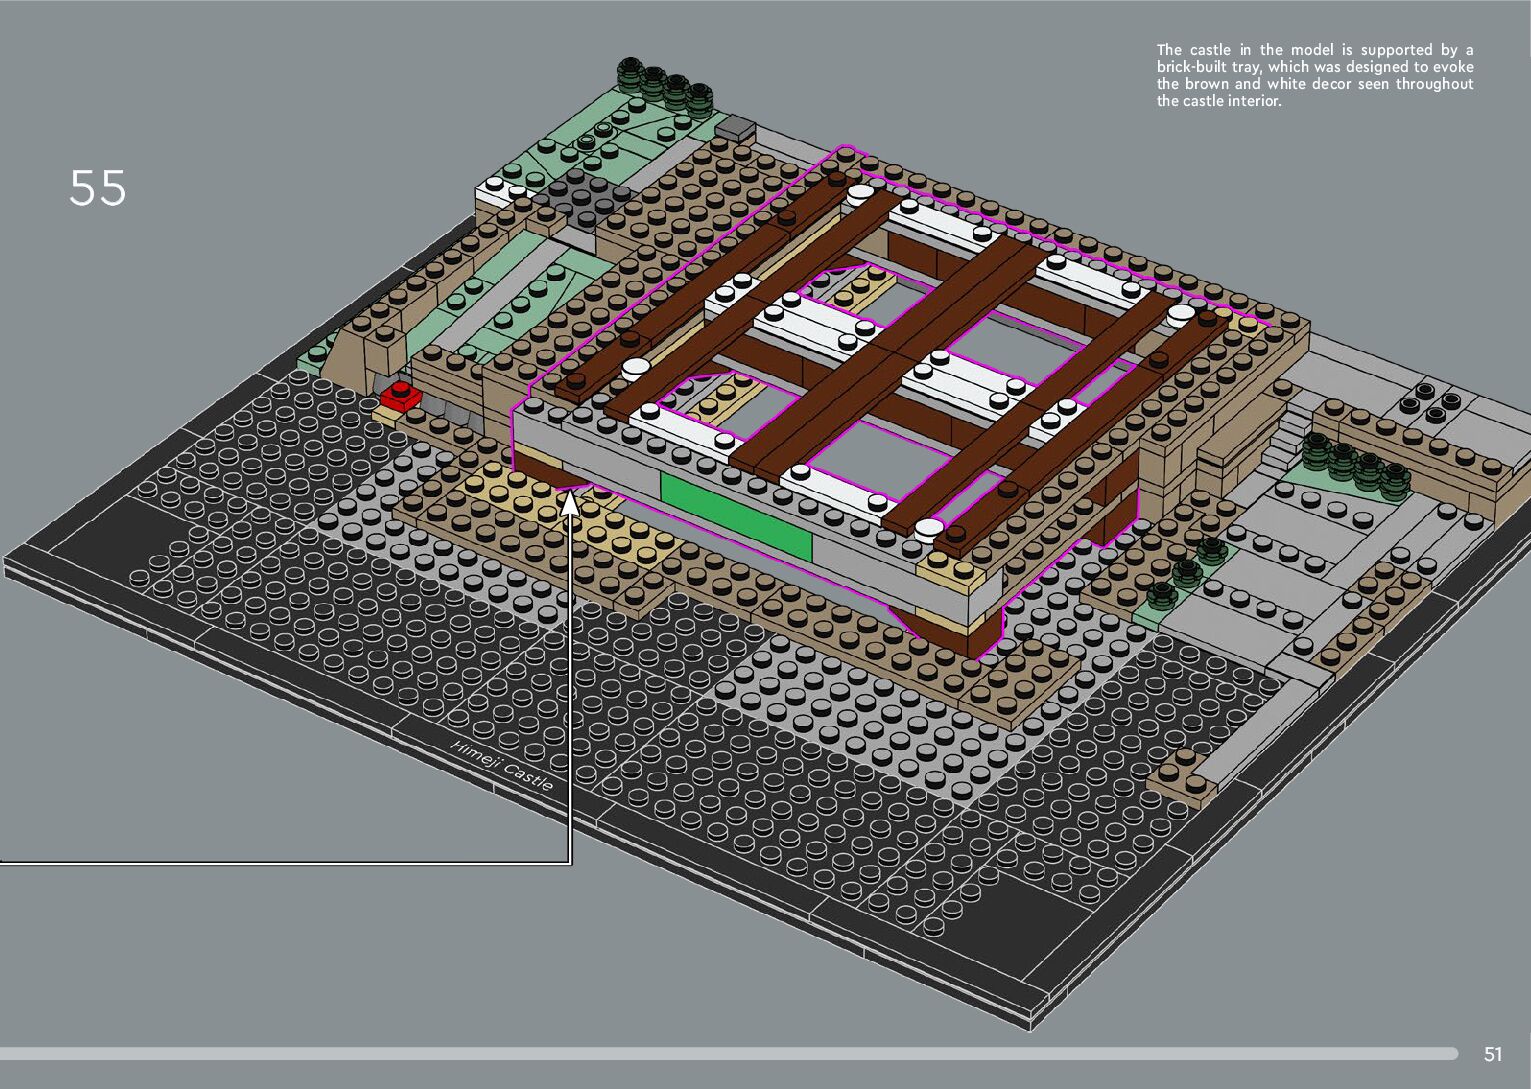The height and width of the screenshot is (1089, 1531).
Task: Click the horizontal white callout line at the left edge
Action: point(280,861)
